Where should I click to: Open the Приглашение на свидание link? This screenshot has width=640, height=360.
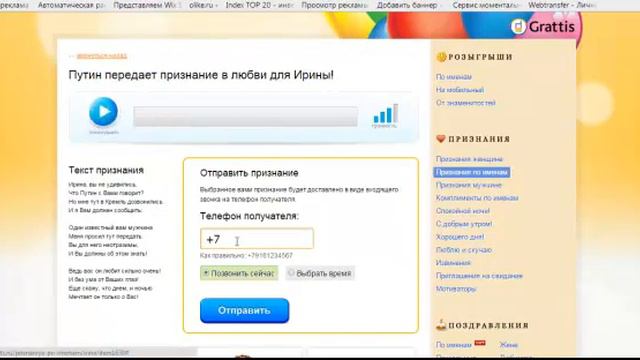(479, 276)
